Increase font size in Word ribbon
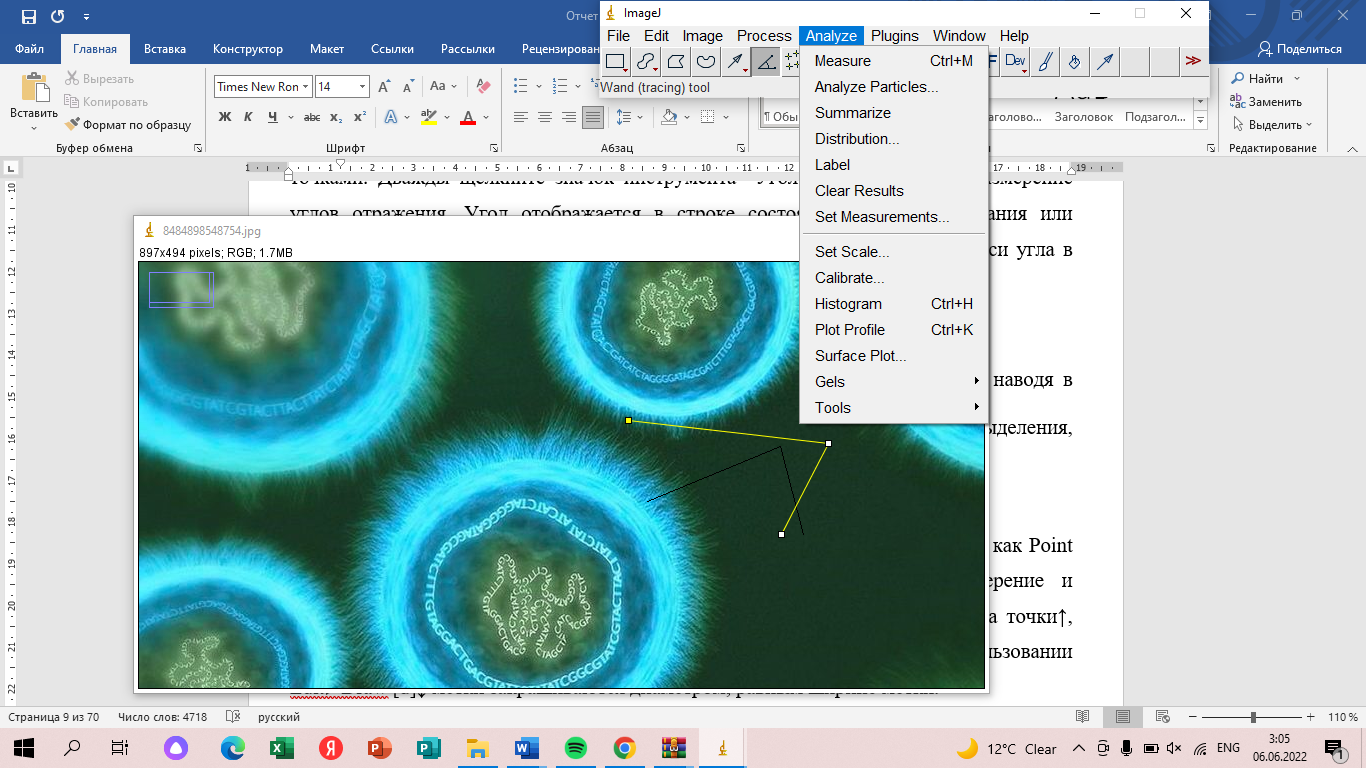 point(386,87)
